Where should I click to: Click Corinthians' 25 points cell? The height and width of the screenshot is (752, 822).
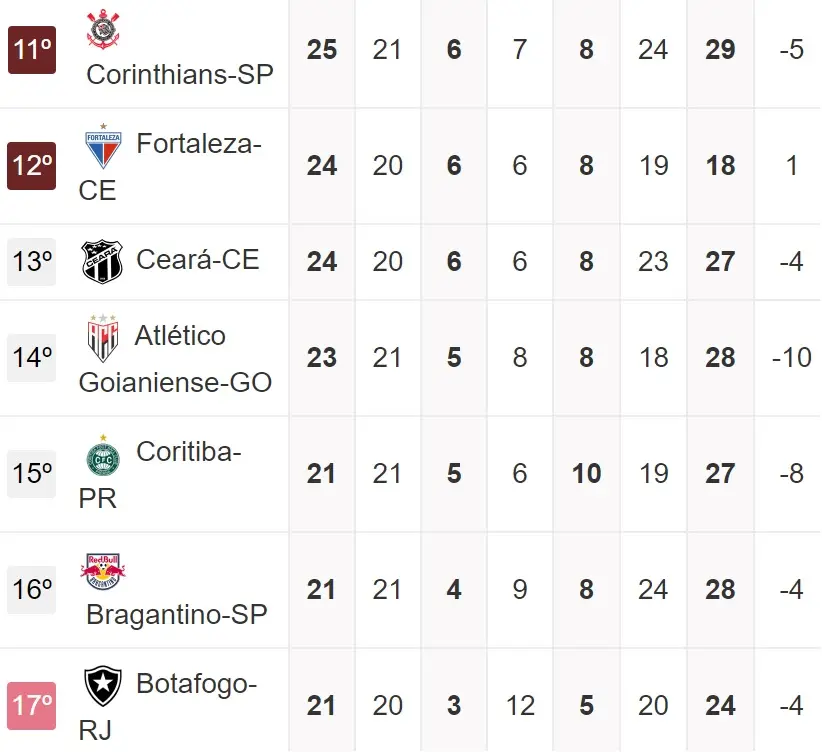pyautogui.click(x=322, y=50)
